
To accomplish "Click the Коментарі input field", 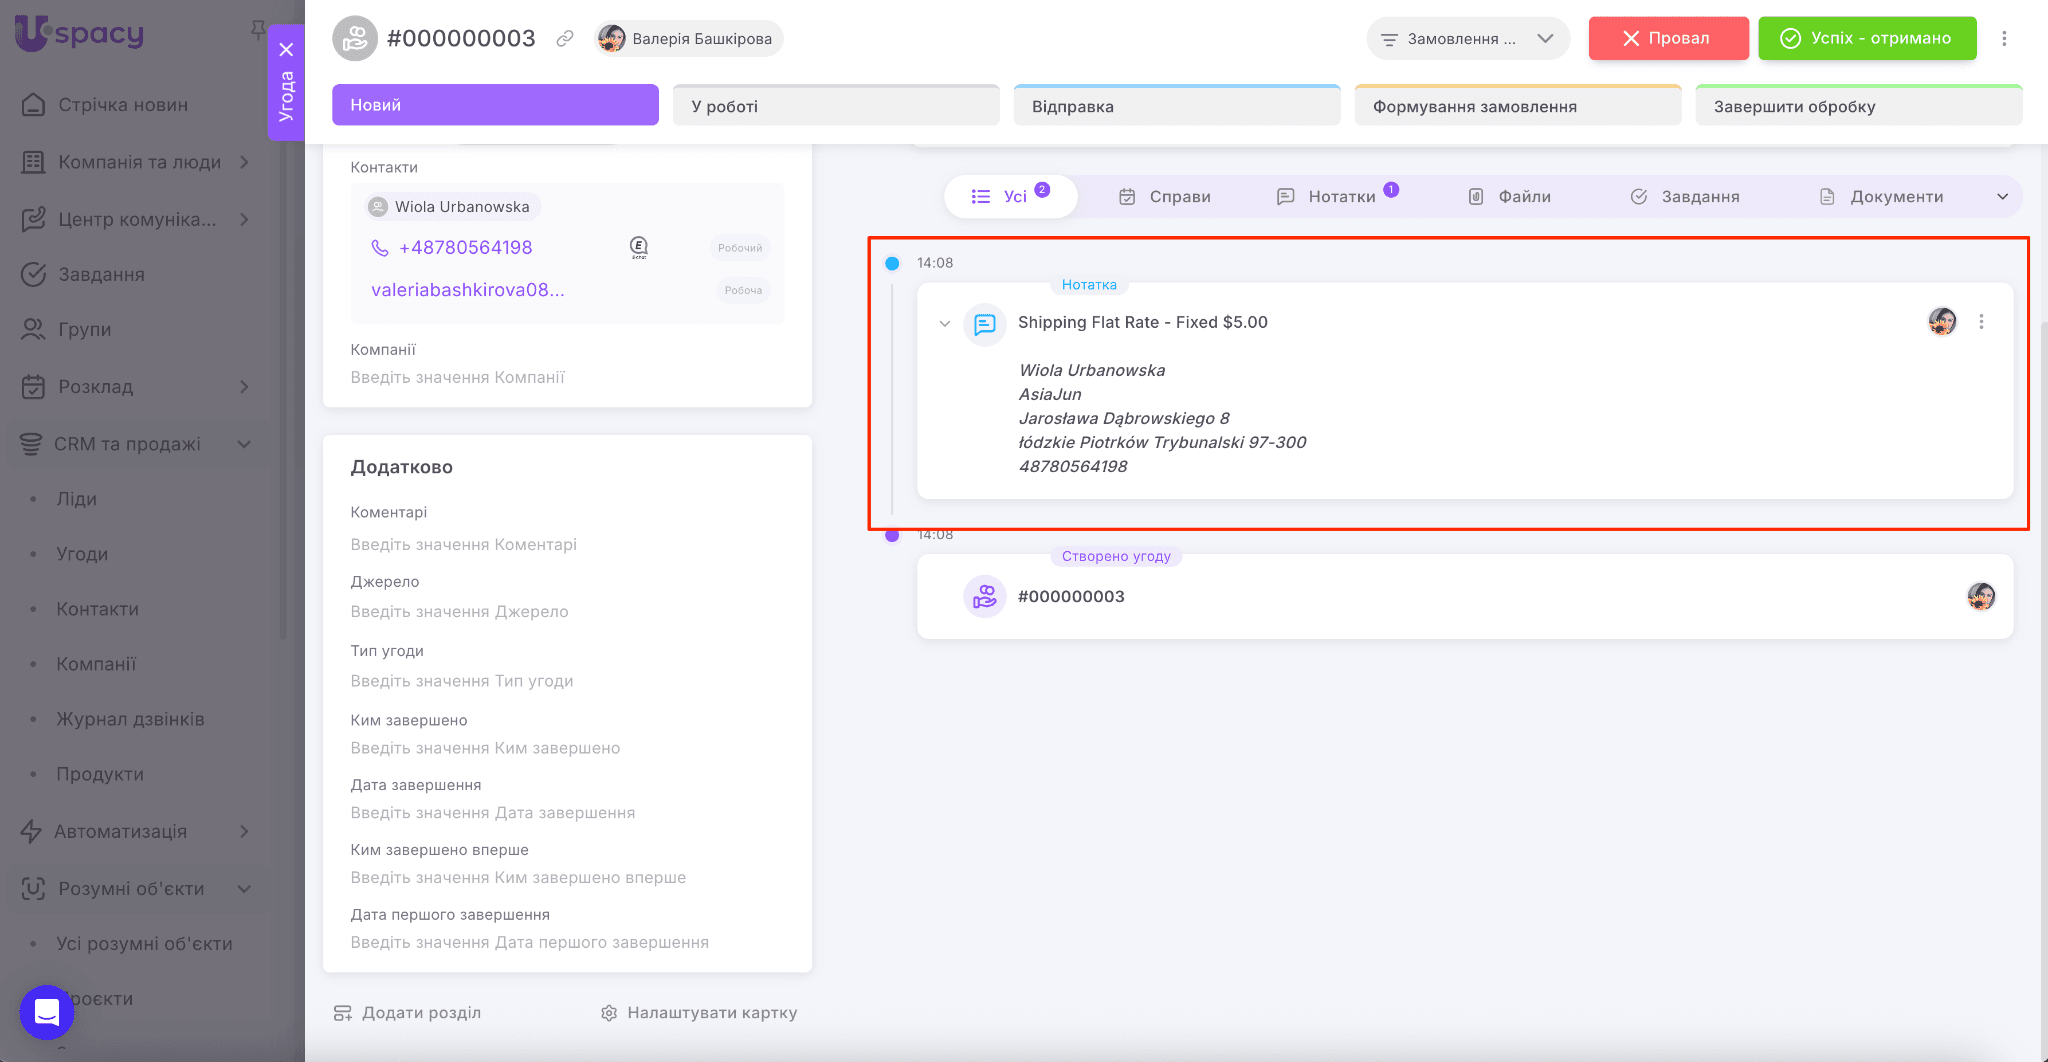I will [464, 545].
